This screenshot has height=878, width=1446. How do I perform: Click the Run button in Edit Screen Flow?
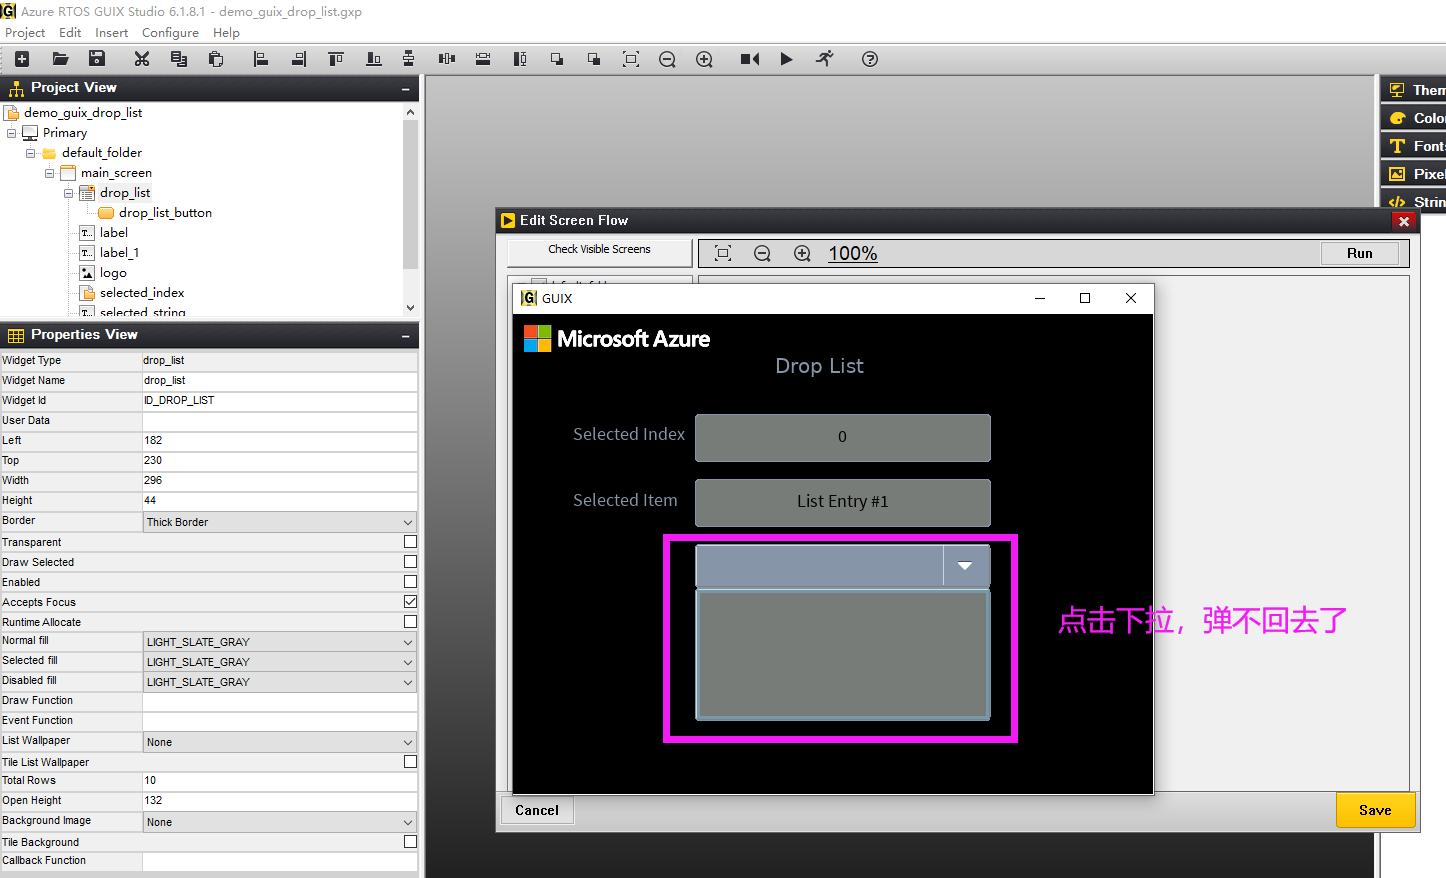click(x=1360, y=253)
